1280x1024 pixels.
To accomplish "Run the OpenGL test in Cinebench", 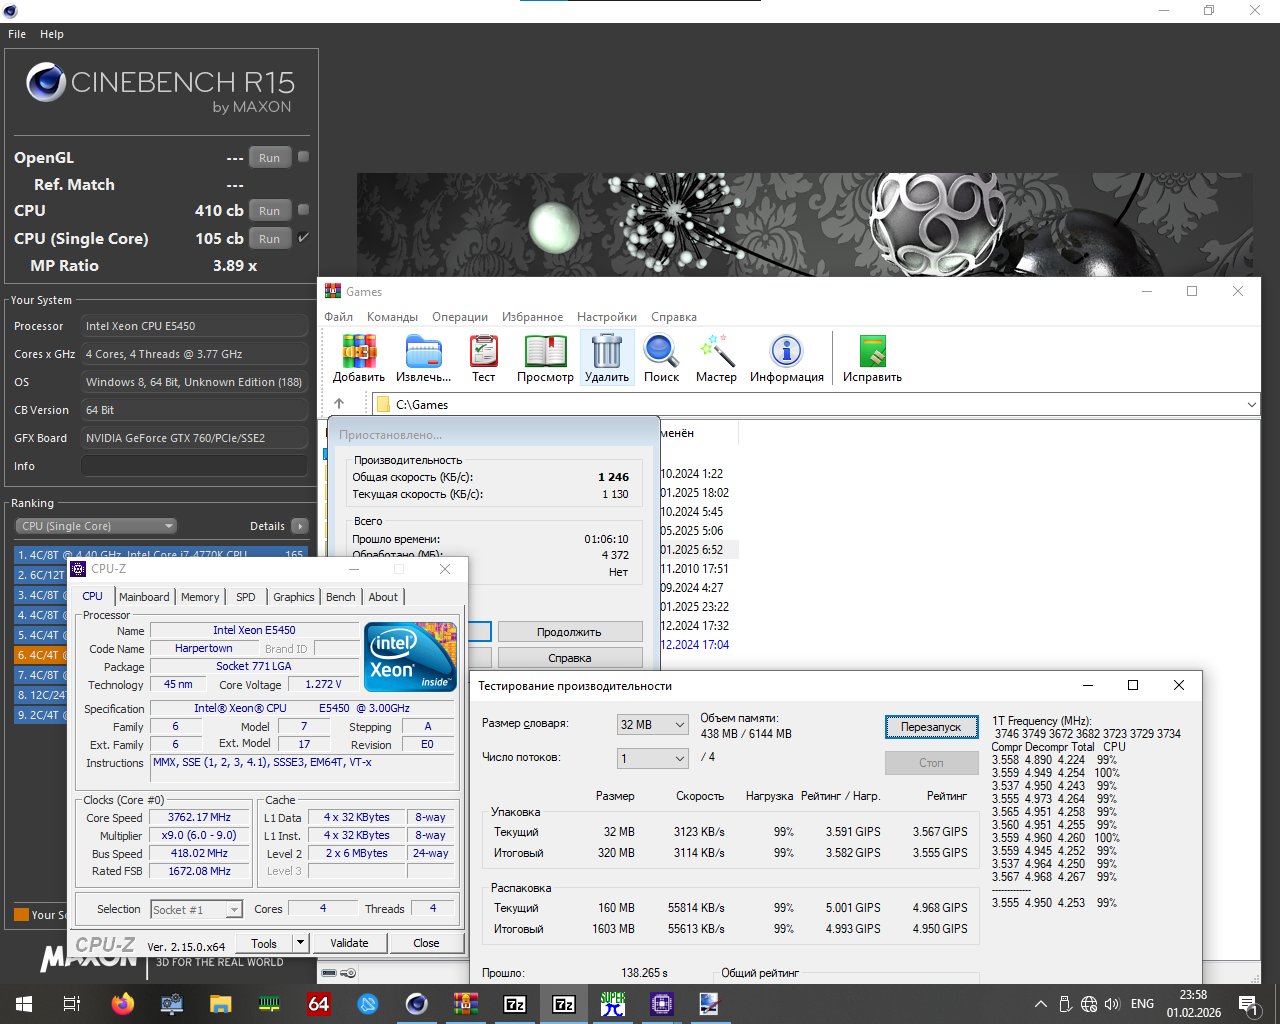I will point(270,158).
